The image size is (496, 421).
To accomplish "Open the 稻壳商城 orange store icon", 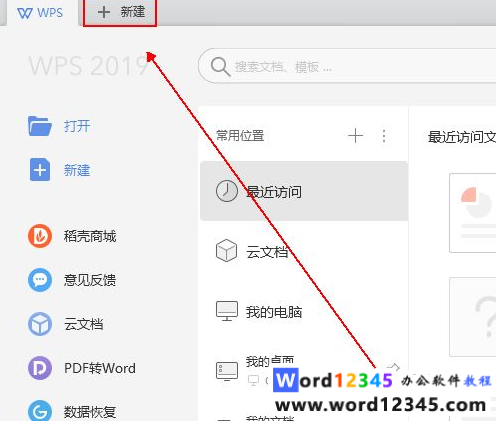I will [40, 236].
